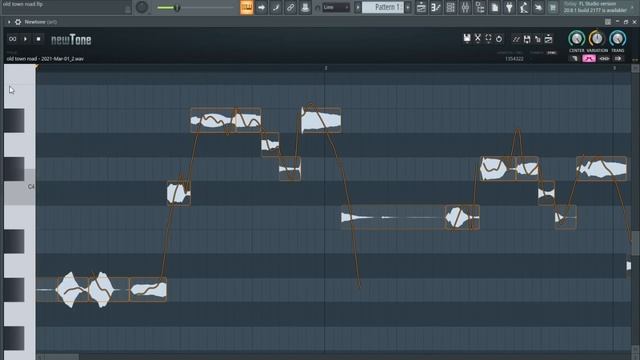Open the Piano roll view icon

(436, 7)
